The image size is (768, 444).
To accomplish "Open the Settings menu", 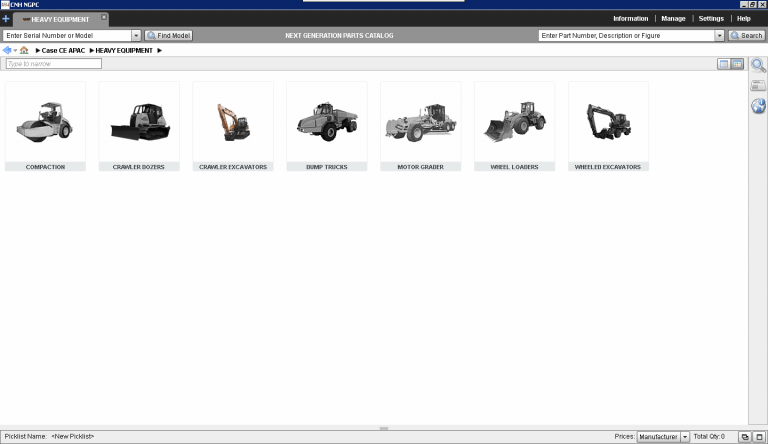I will 711,19.
